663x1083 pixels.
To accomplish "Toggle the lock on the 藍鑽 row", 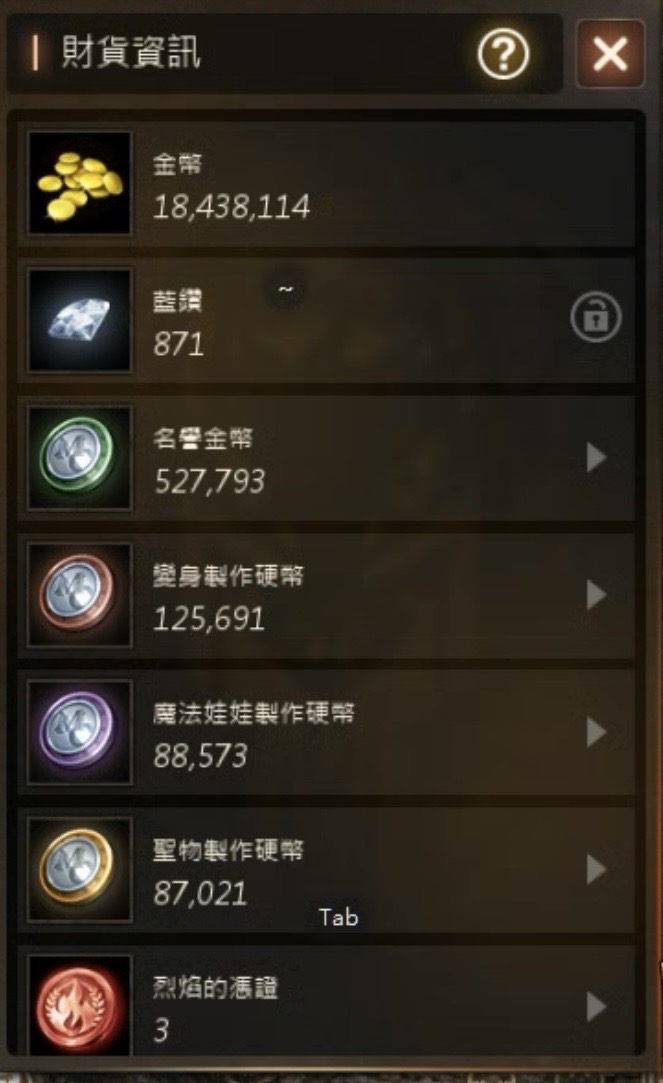I will 596,318.
